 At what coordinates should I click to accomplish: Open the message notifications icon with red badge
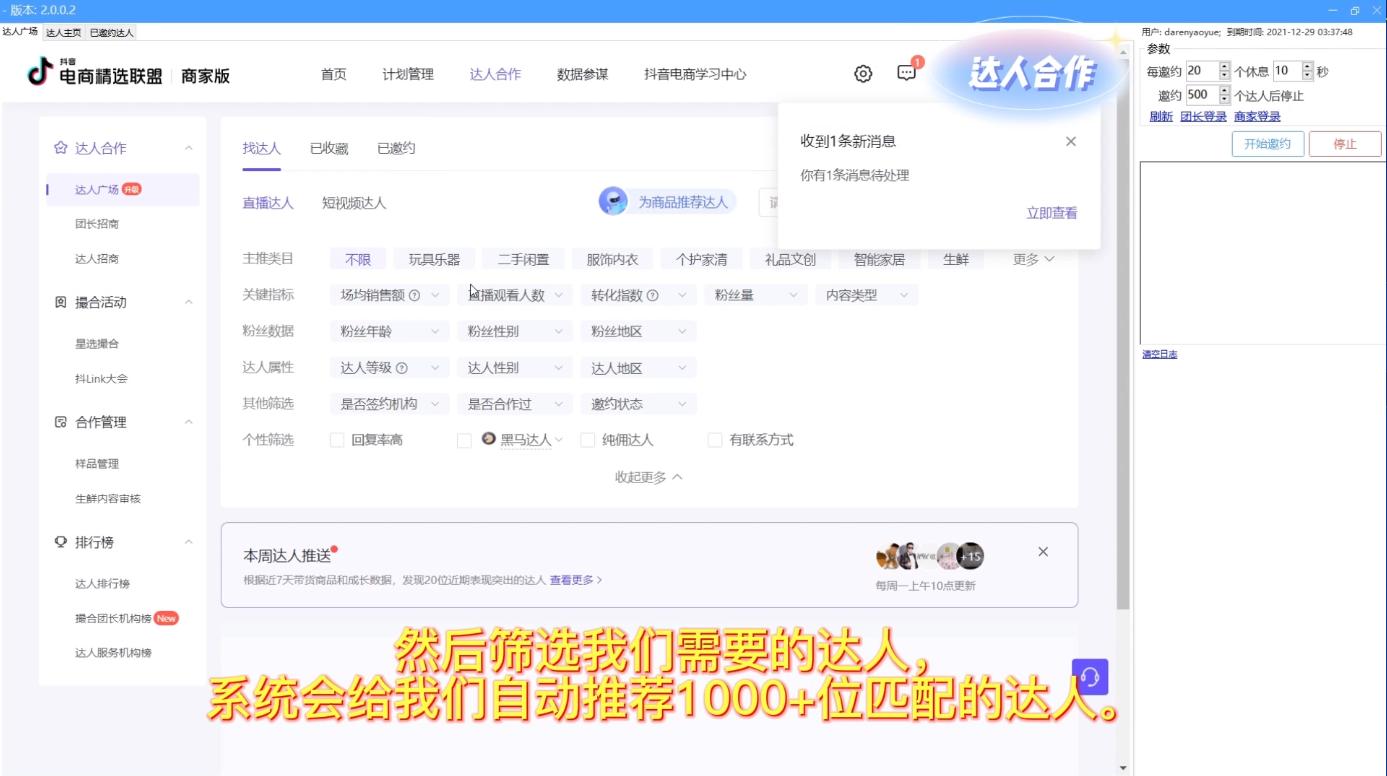pos(904,74)
